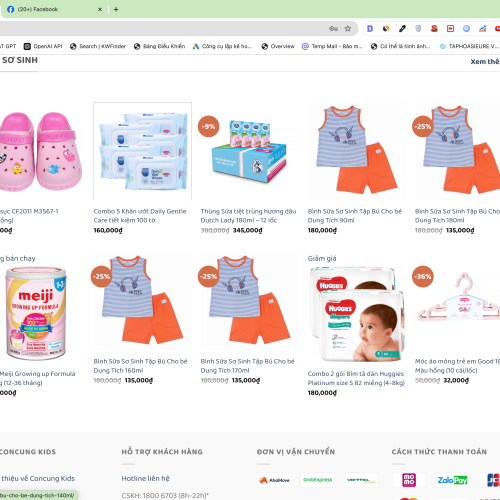Open the Có thể là hình ảnh bookmark

[x=401, y=46]
